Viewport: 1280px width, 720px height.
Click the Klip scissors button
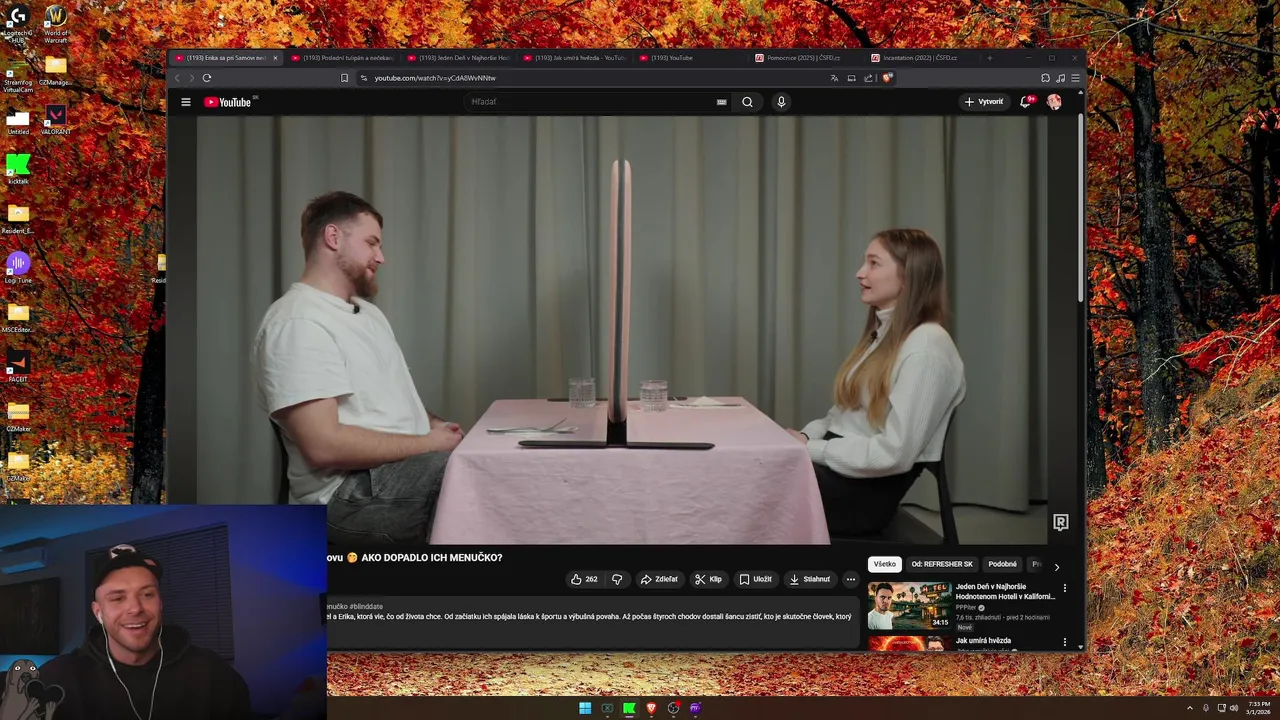click(708, 579)
